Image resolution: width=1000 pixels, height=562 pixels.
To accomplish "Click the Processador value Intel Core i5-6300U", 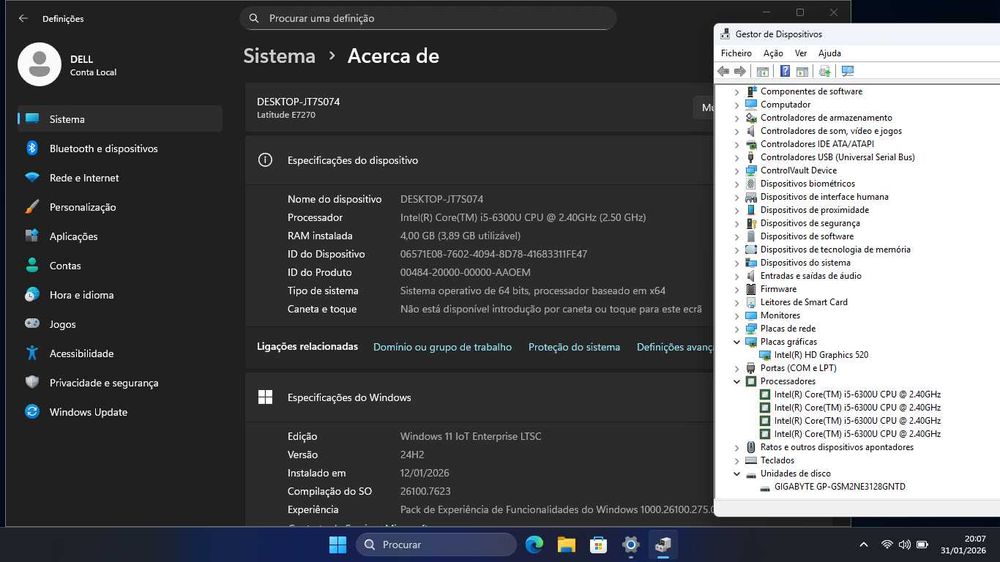I will click(523, 218).
